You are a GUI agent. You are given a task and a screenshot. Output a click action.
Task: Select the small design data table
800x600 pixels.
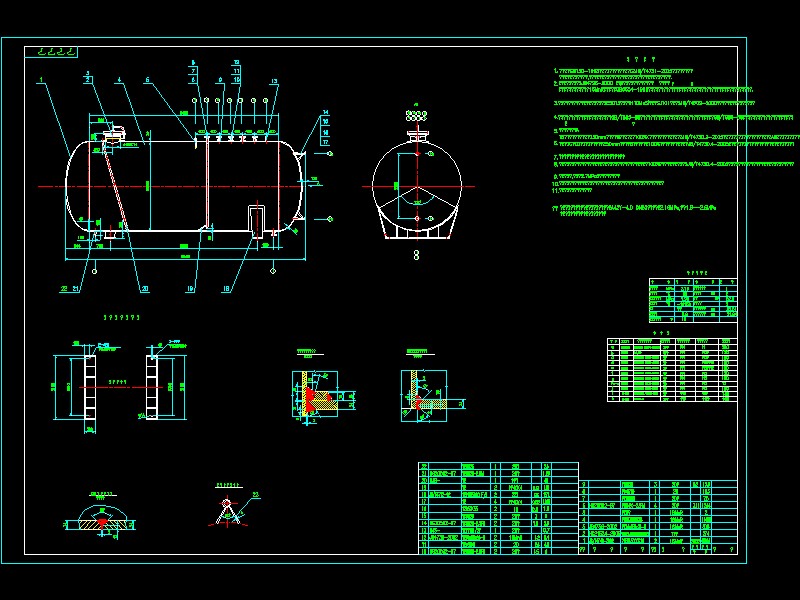[x=693, y=301]
